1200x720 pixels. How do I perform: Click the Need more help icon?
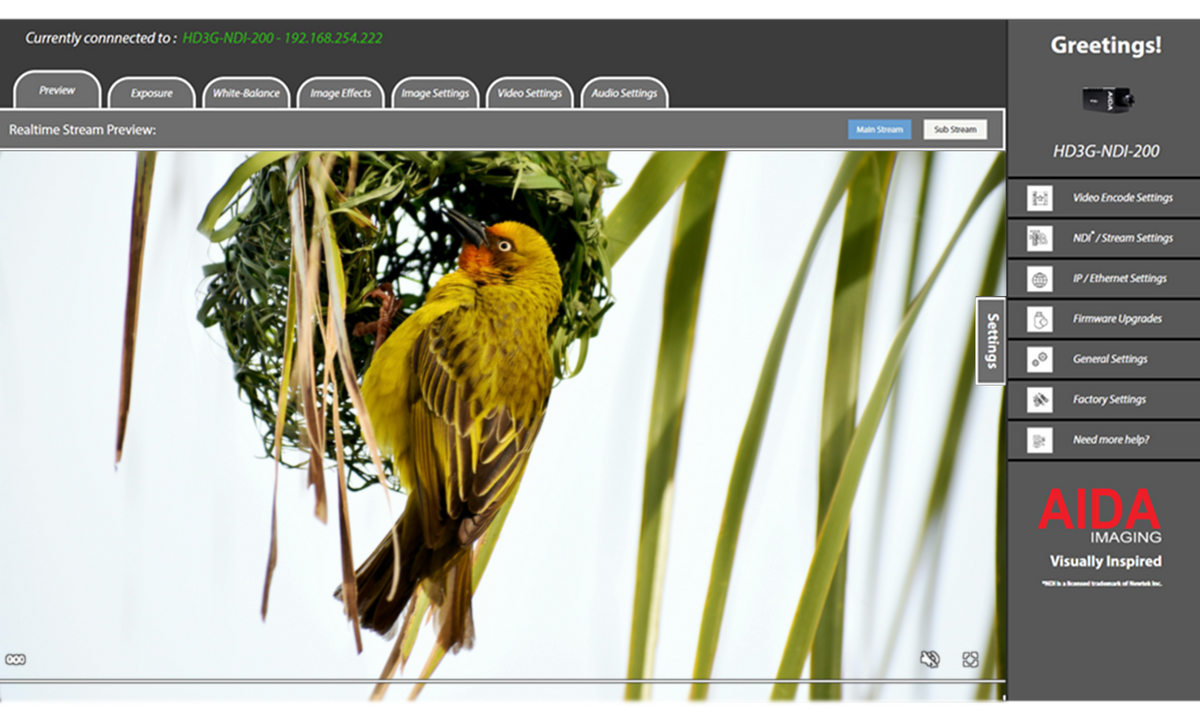click(x=1040, y=440)
